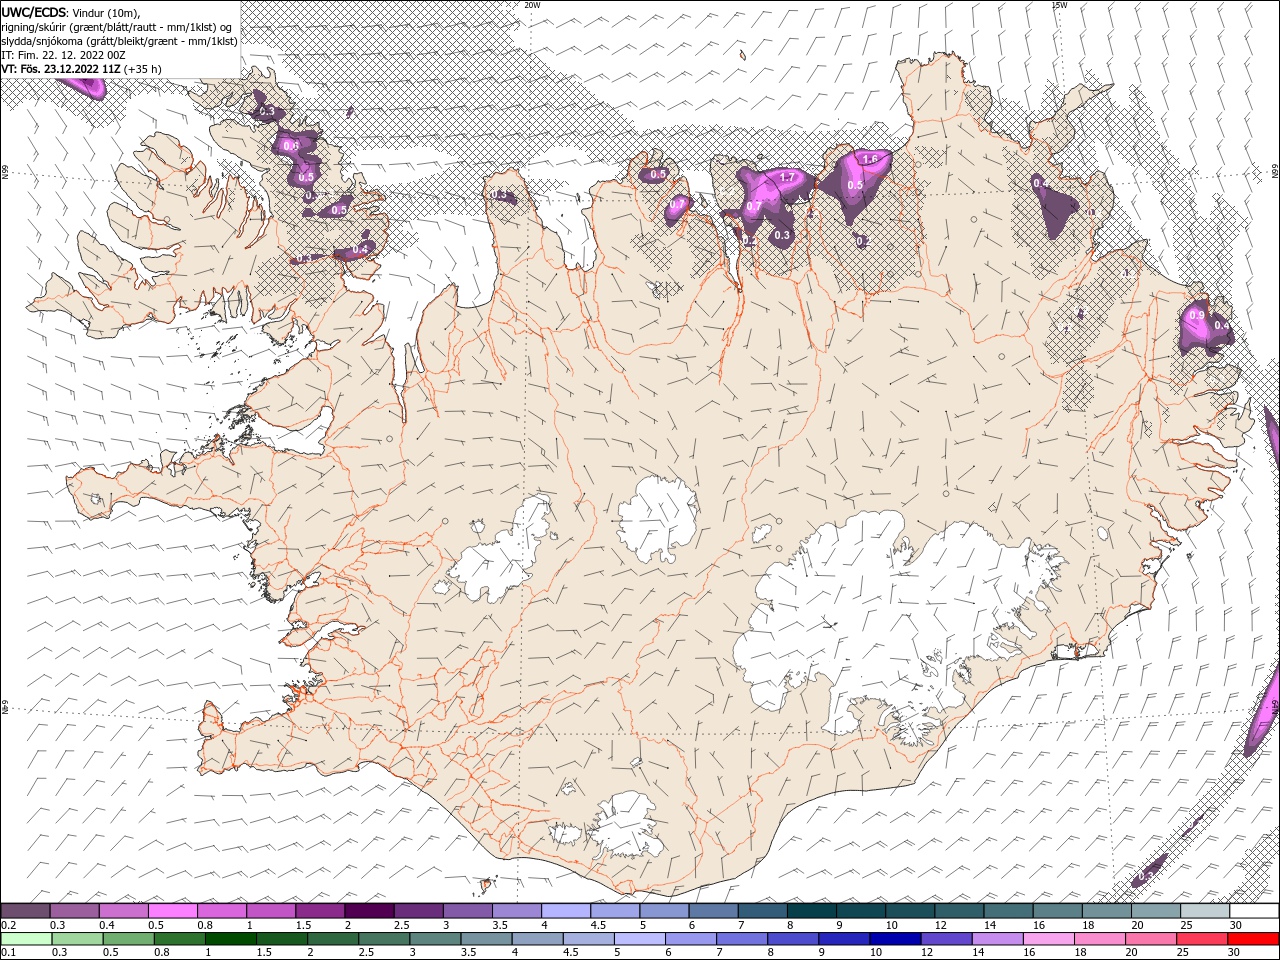Click the '15W' longitude label

(x=1059, y=5)
